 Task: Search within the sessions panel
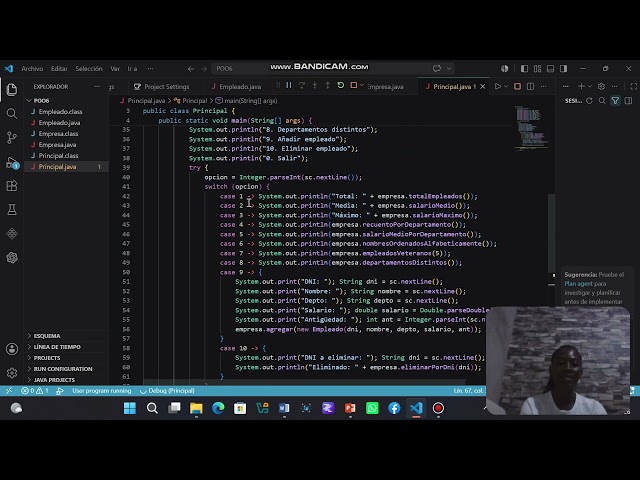pyautogui.click(x=602, y=100)
